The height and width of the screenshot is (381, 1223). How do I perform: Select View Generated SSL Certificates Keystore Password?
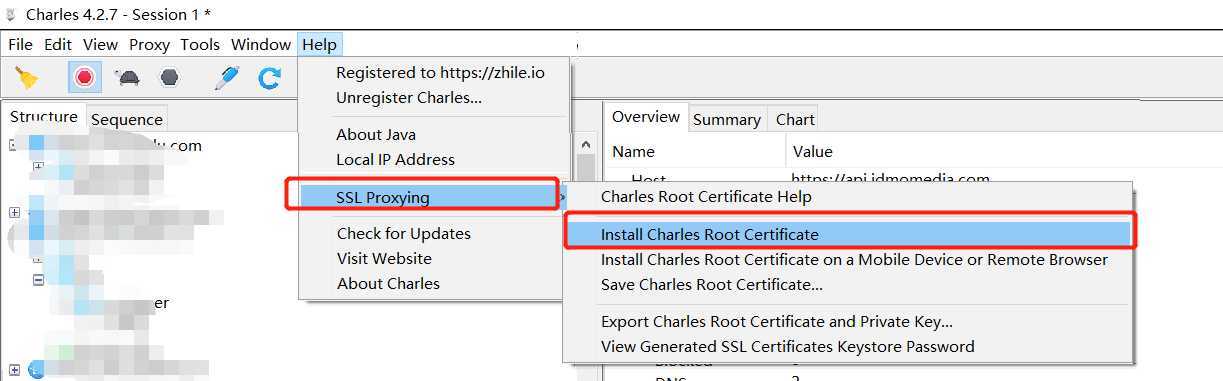tap(787, 347)
